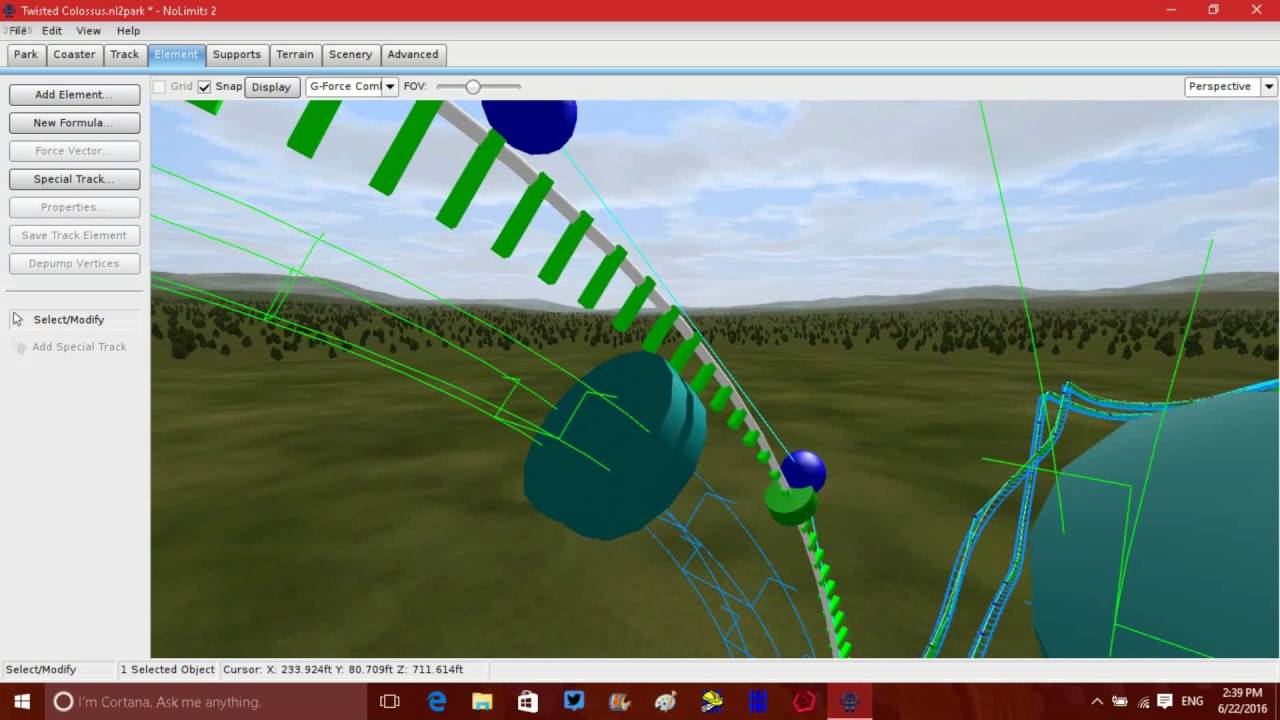Image resolution: width=1280 pixels, height=720 pixels.
Task: Click the battery status tray icon
Action: (x=1120, y=702)
